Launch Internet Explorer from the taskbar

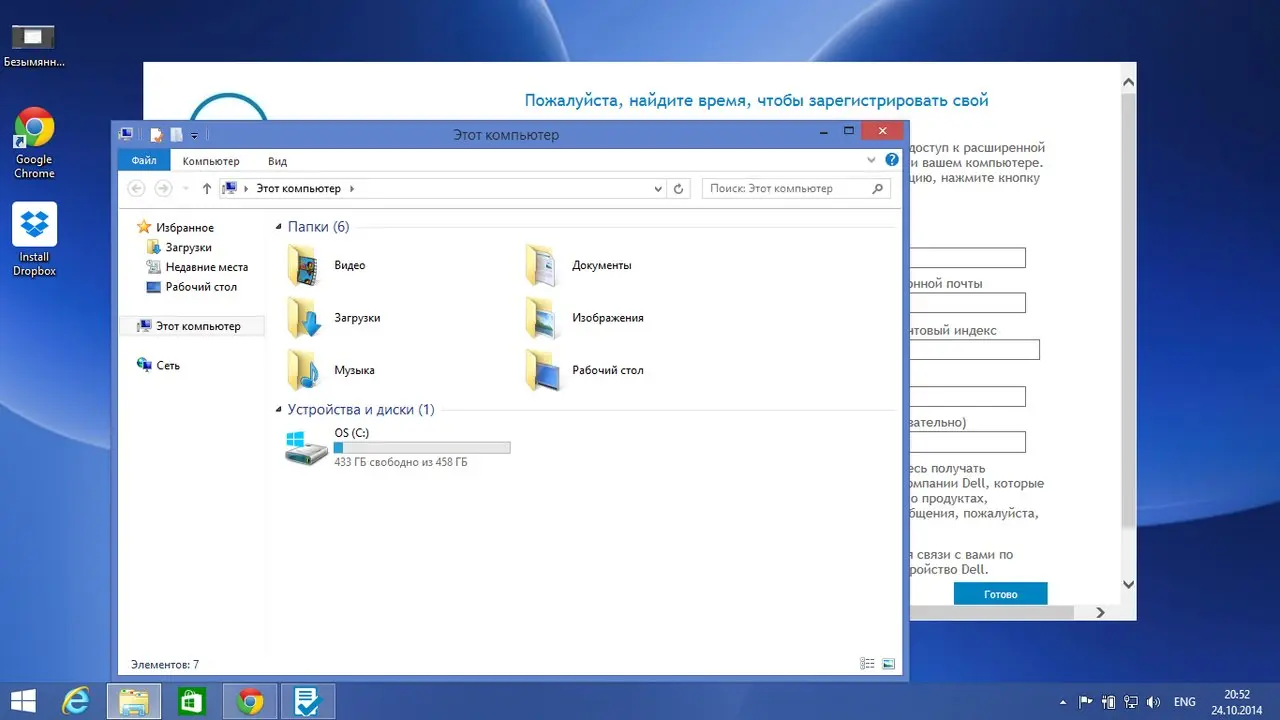(76, 701)
